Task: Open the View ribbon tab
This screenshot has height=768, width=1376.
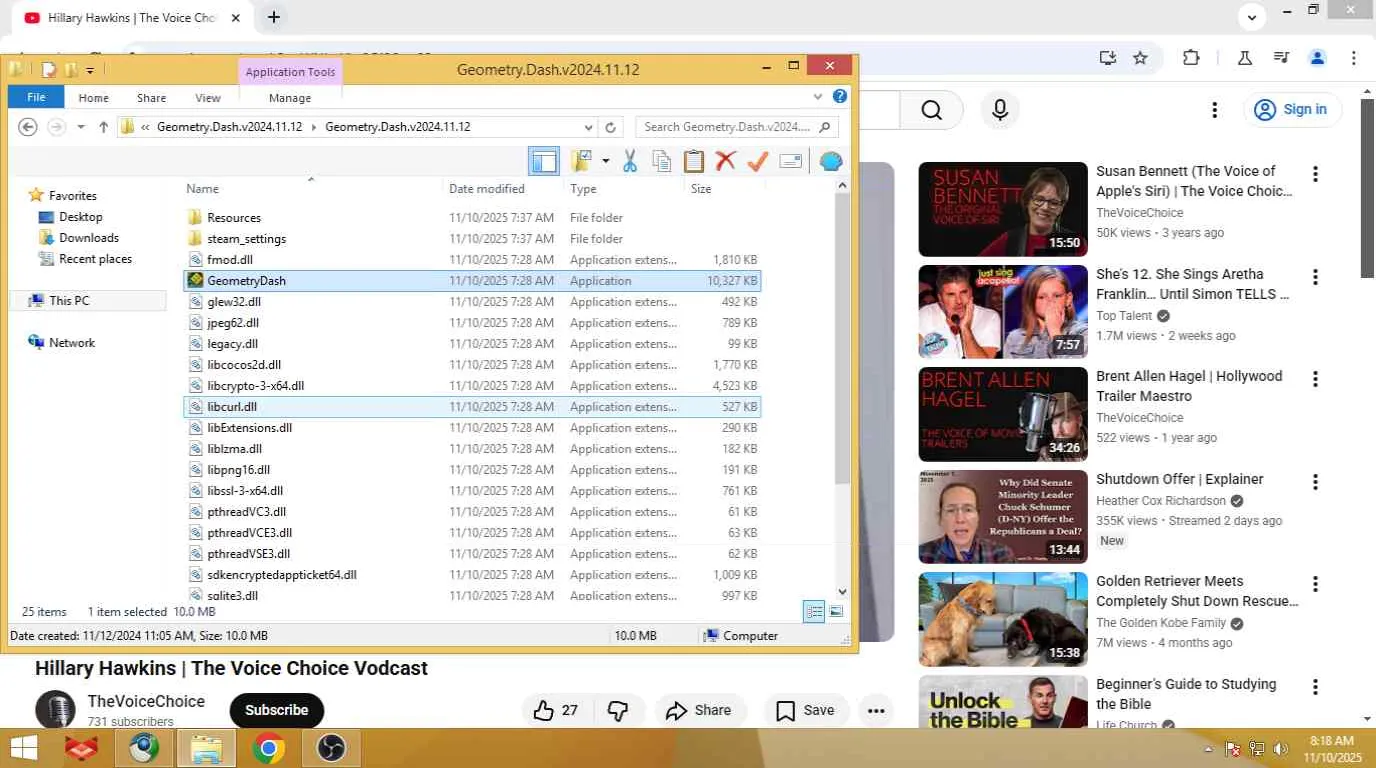Action: (208, 98)
